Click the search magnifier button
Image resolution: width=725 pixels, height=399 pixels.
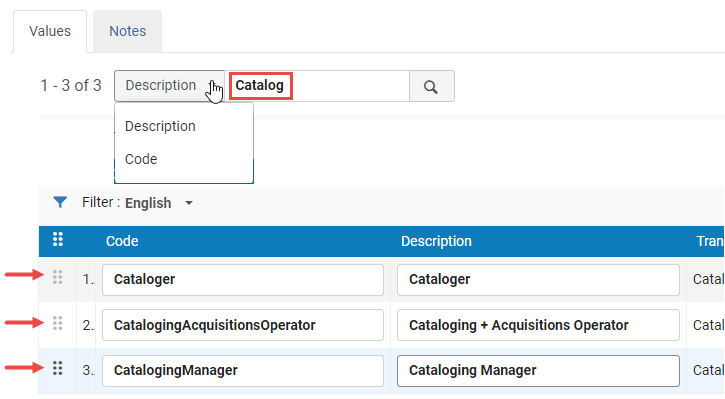coord(431,86)
